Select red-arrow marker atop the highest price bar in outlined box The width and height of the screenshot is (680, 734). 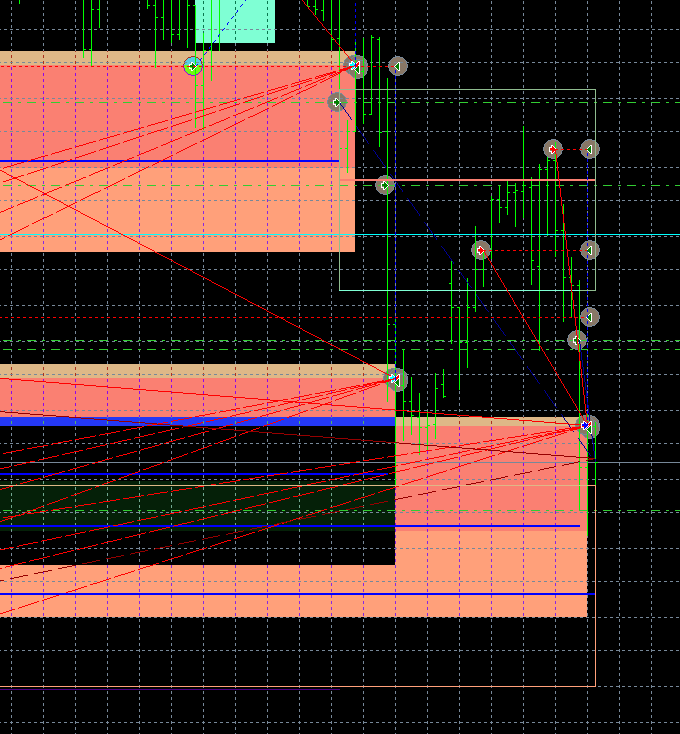(553, 149)
